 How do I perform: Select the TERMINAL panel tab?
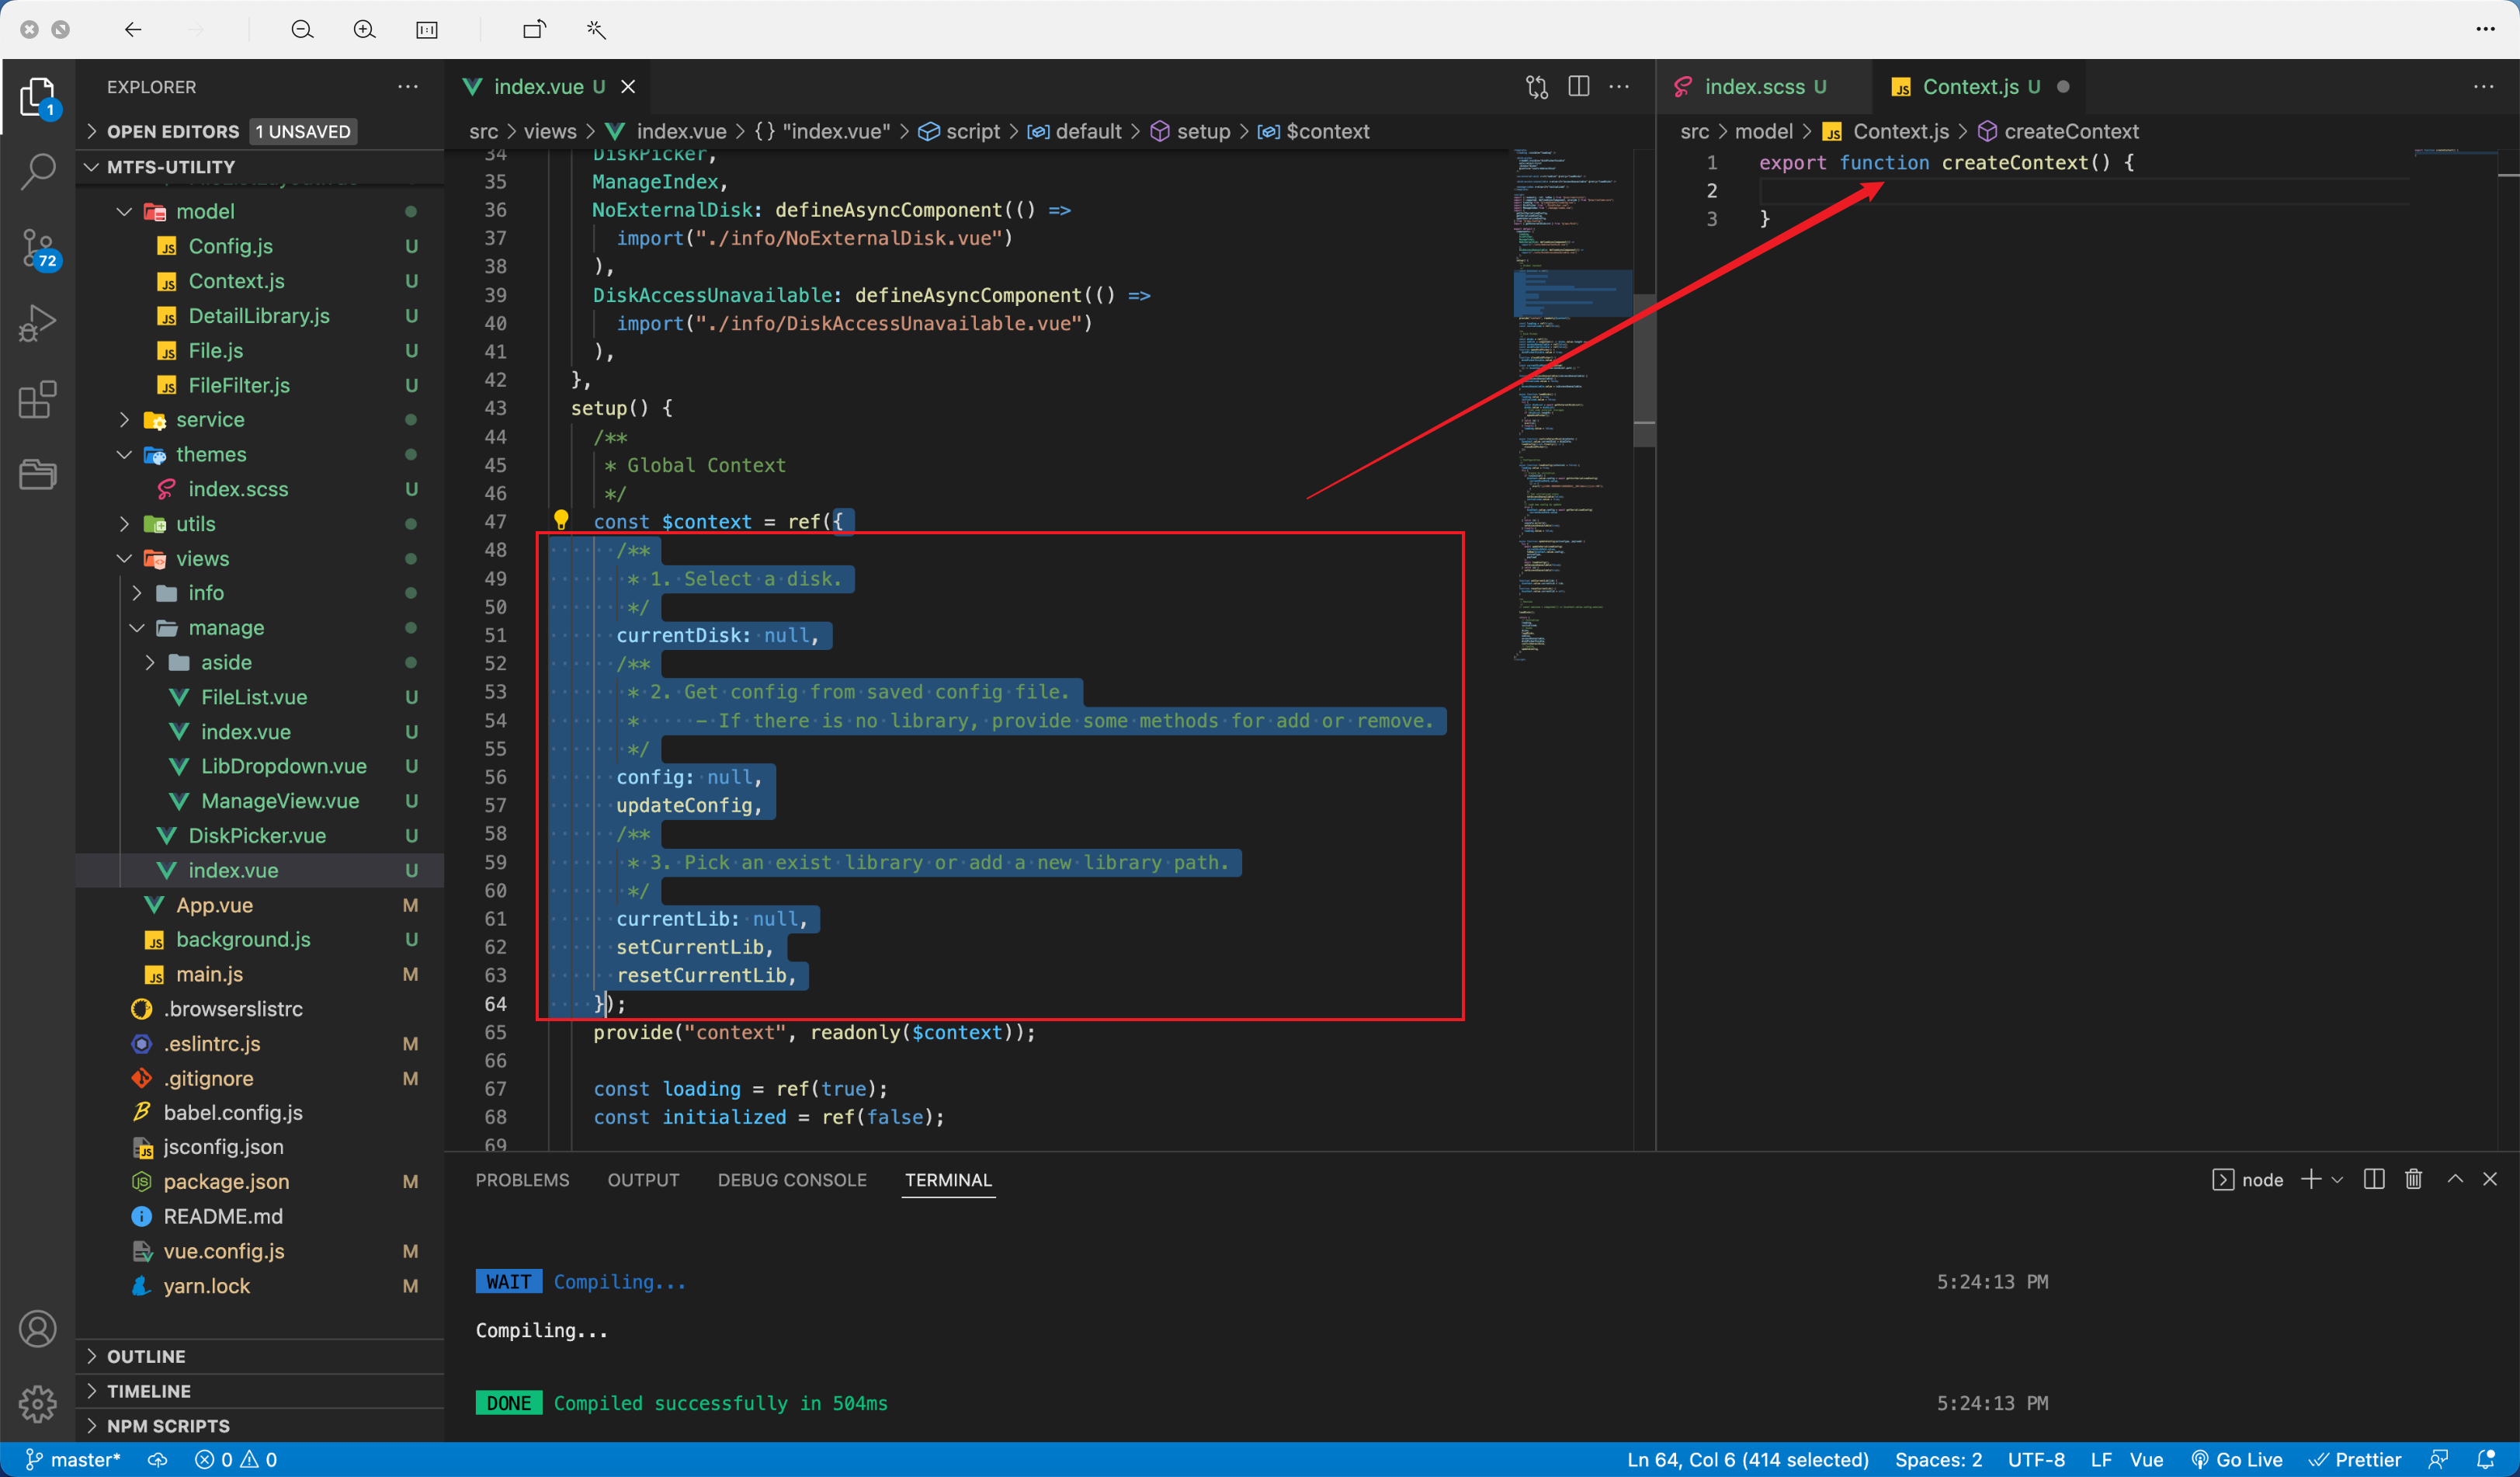948,1180
